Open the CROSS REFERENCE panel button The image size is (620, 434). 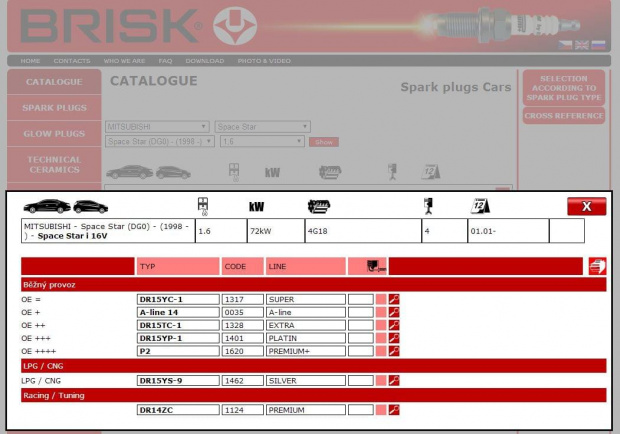(x=564, y=116)
